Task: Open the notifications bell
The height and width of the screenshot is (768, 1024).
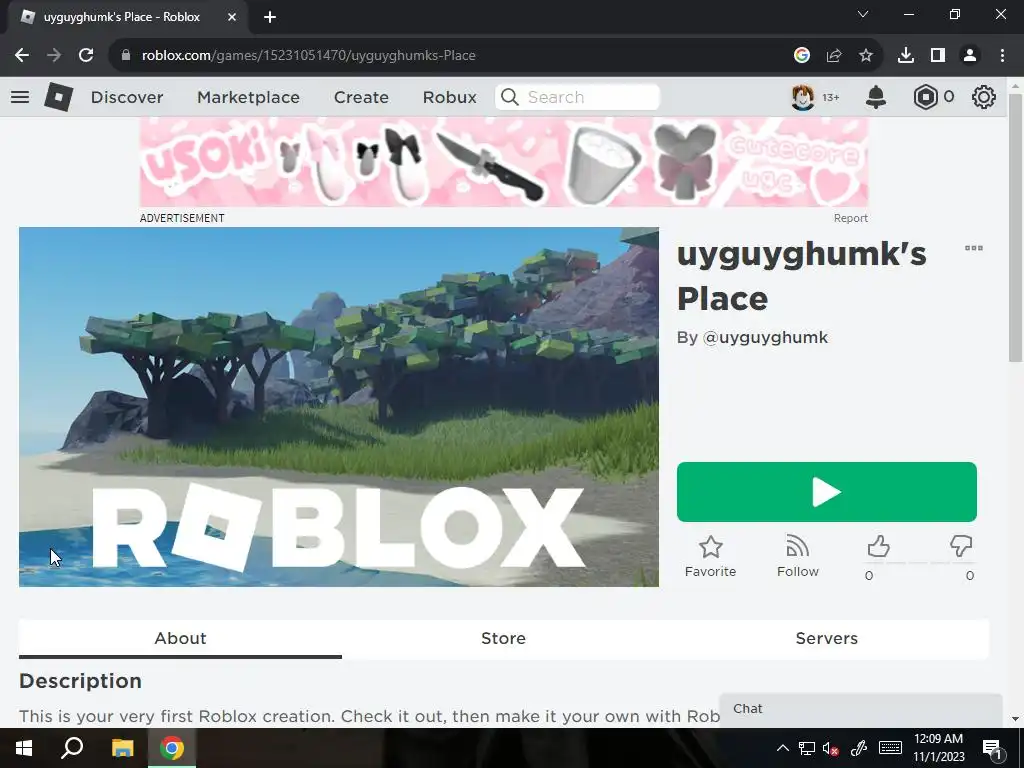Action: point(876,97)
